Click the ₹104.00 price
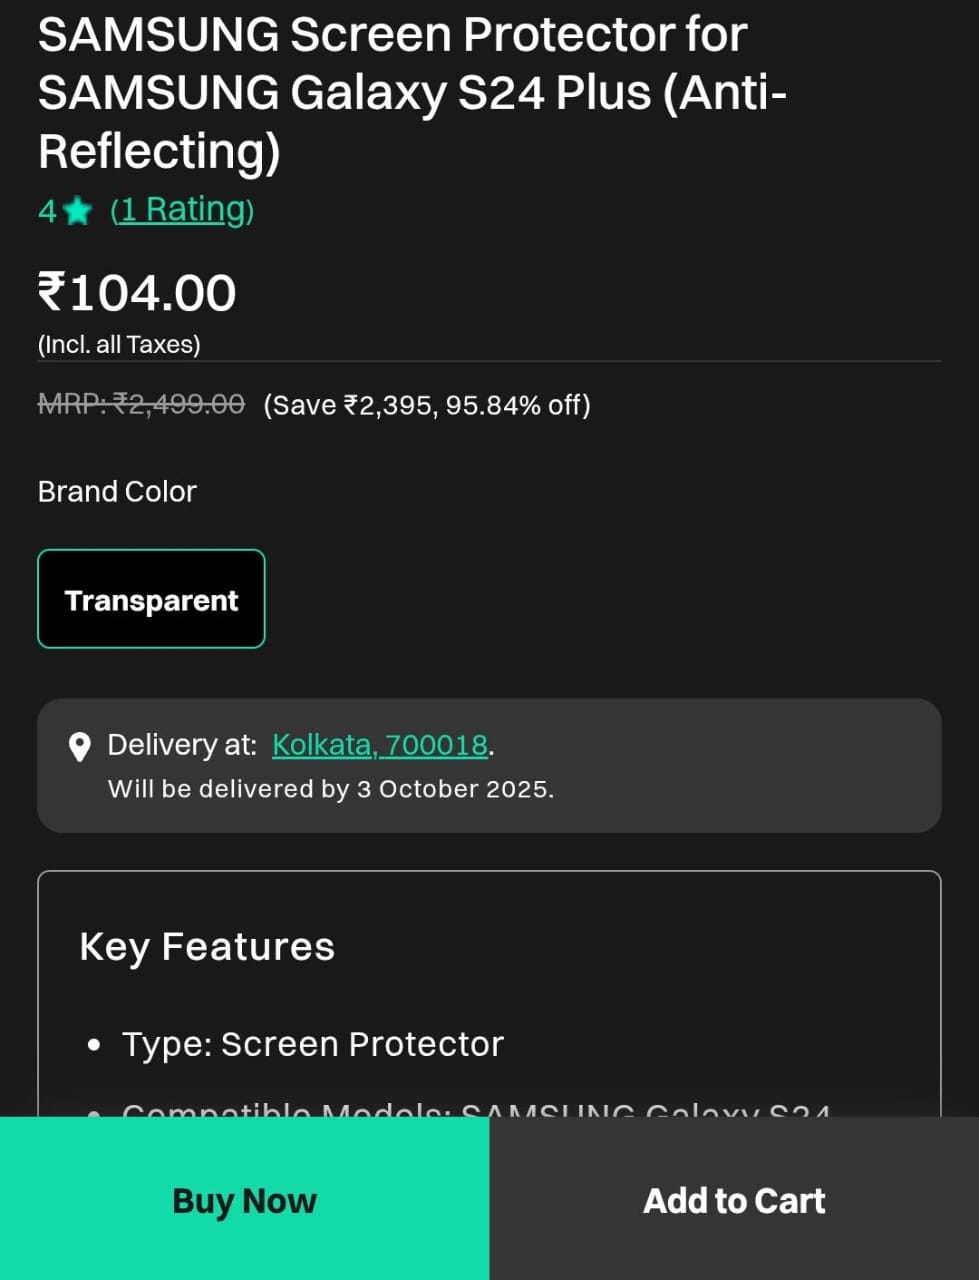979x1280 pixels. [137, 293]
